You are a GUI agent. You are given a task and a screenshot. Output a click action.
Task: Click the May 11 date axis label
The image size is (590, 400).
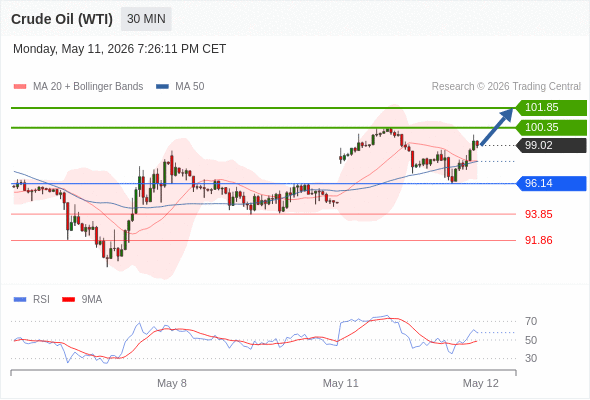341,383
